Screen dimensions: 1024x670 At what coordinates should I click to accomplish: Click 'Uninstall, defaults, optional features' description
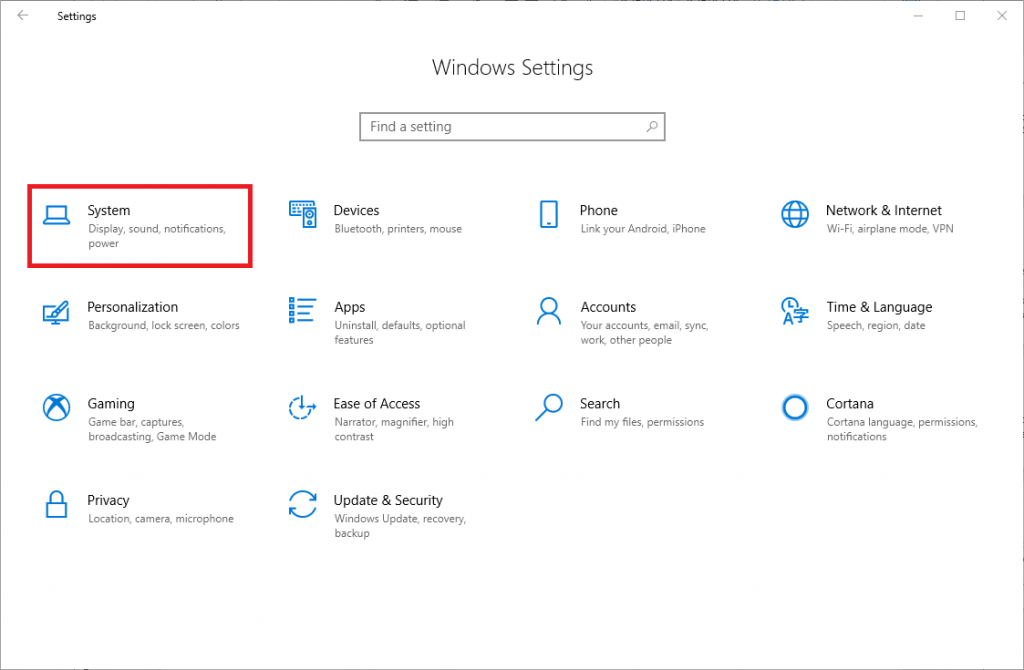pos(400,332)
